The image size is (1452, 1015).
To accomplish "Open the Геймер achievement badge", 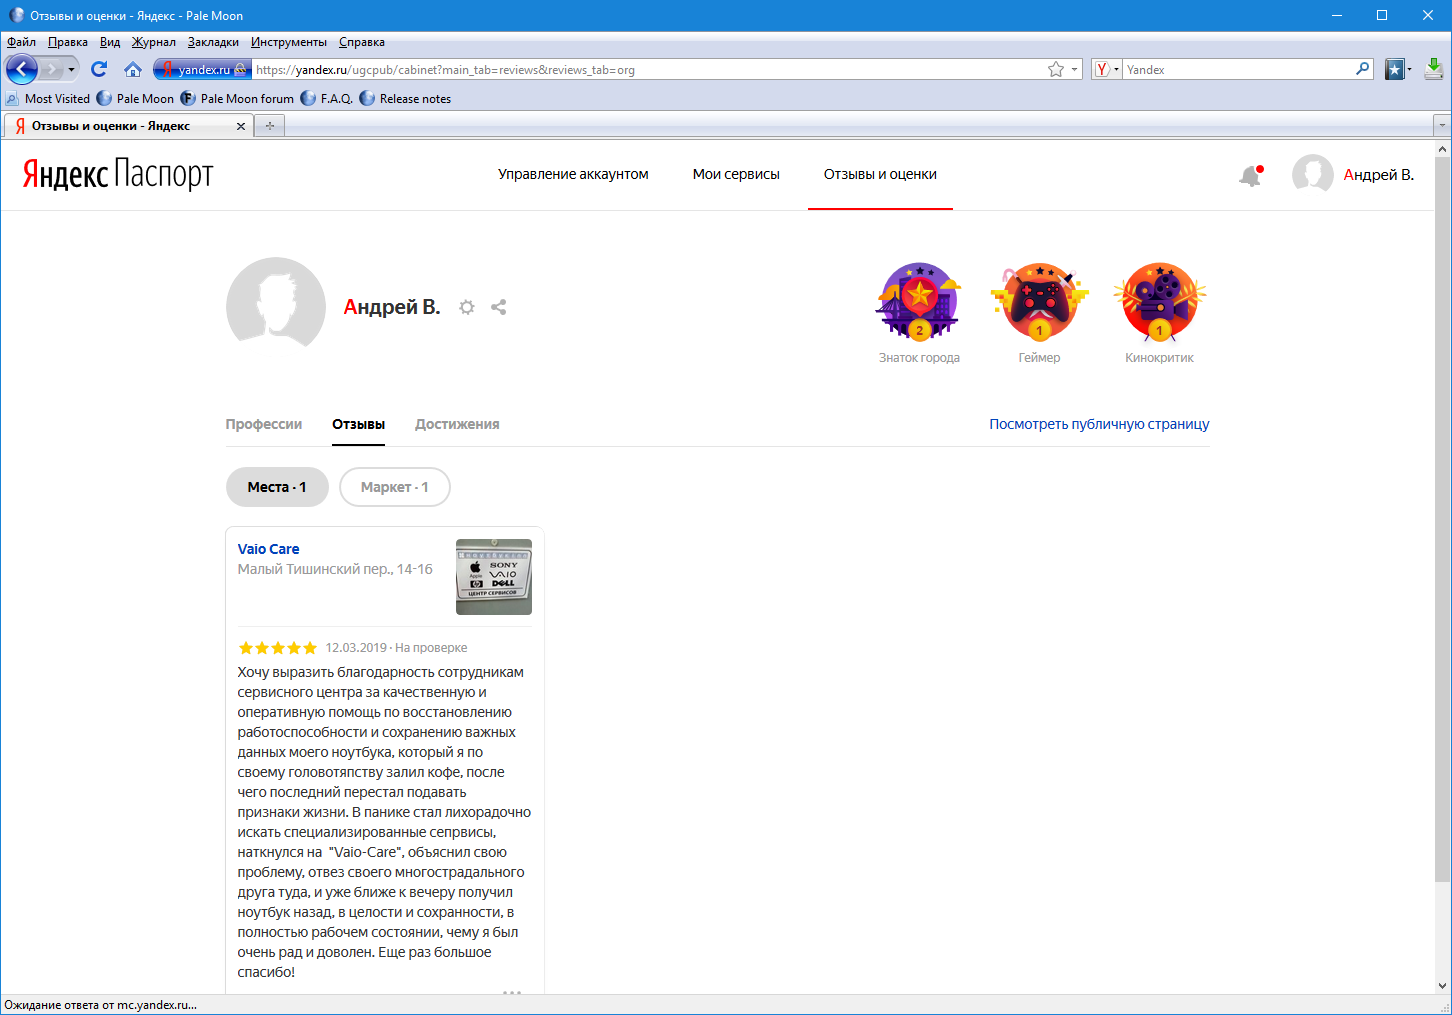I will coord(1039,312).
